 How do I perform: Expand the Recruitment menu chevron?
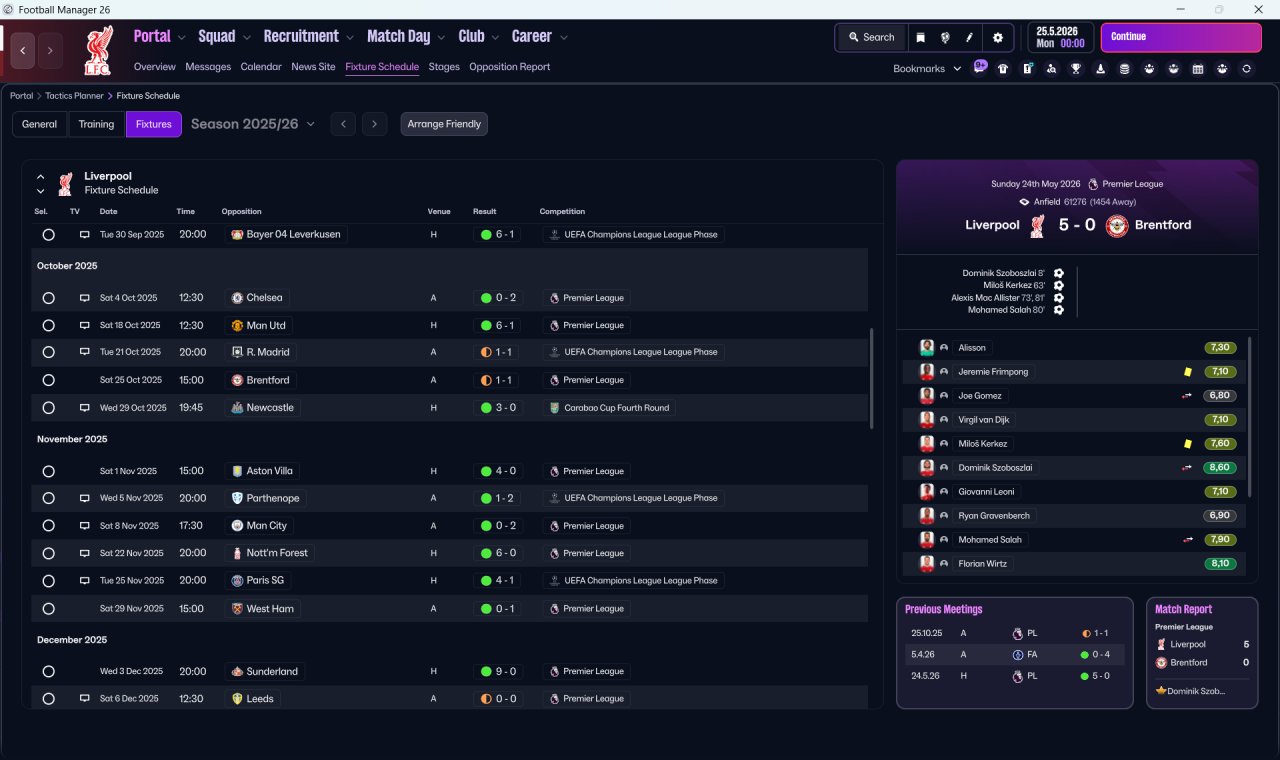tap(350, 37)
